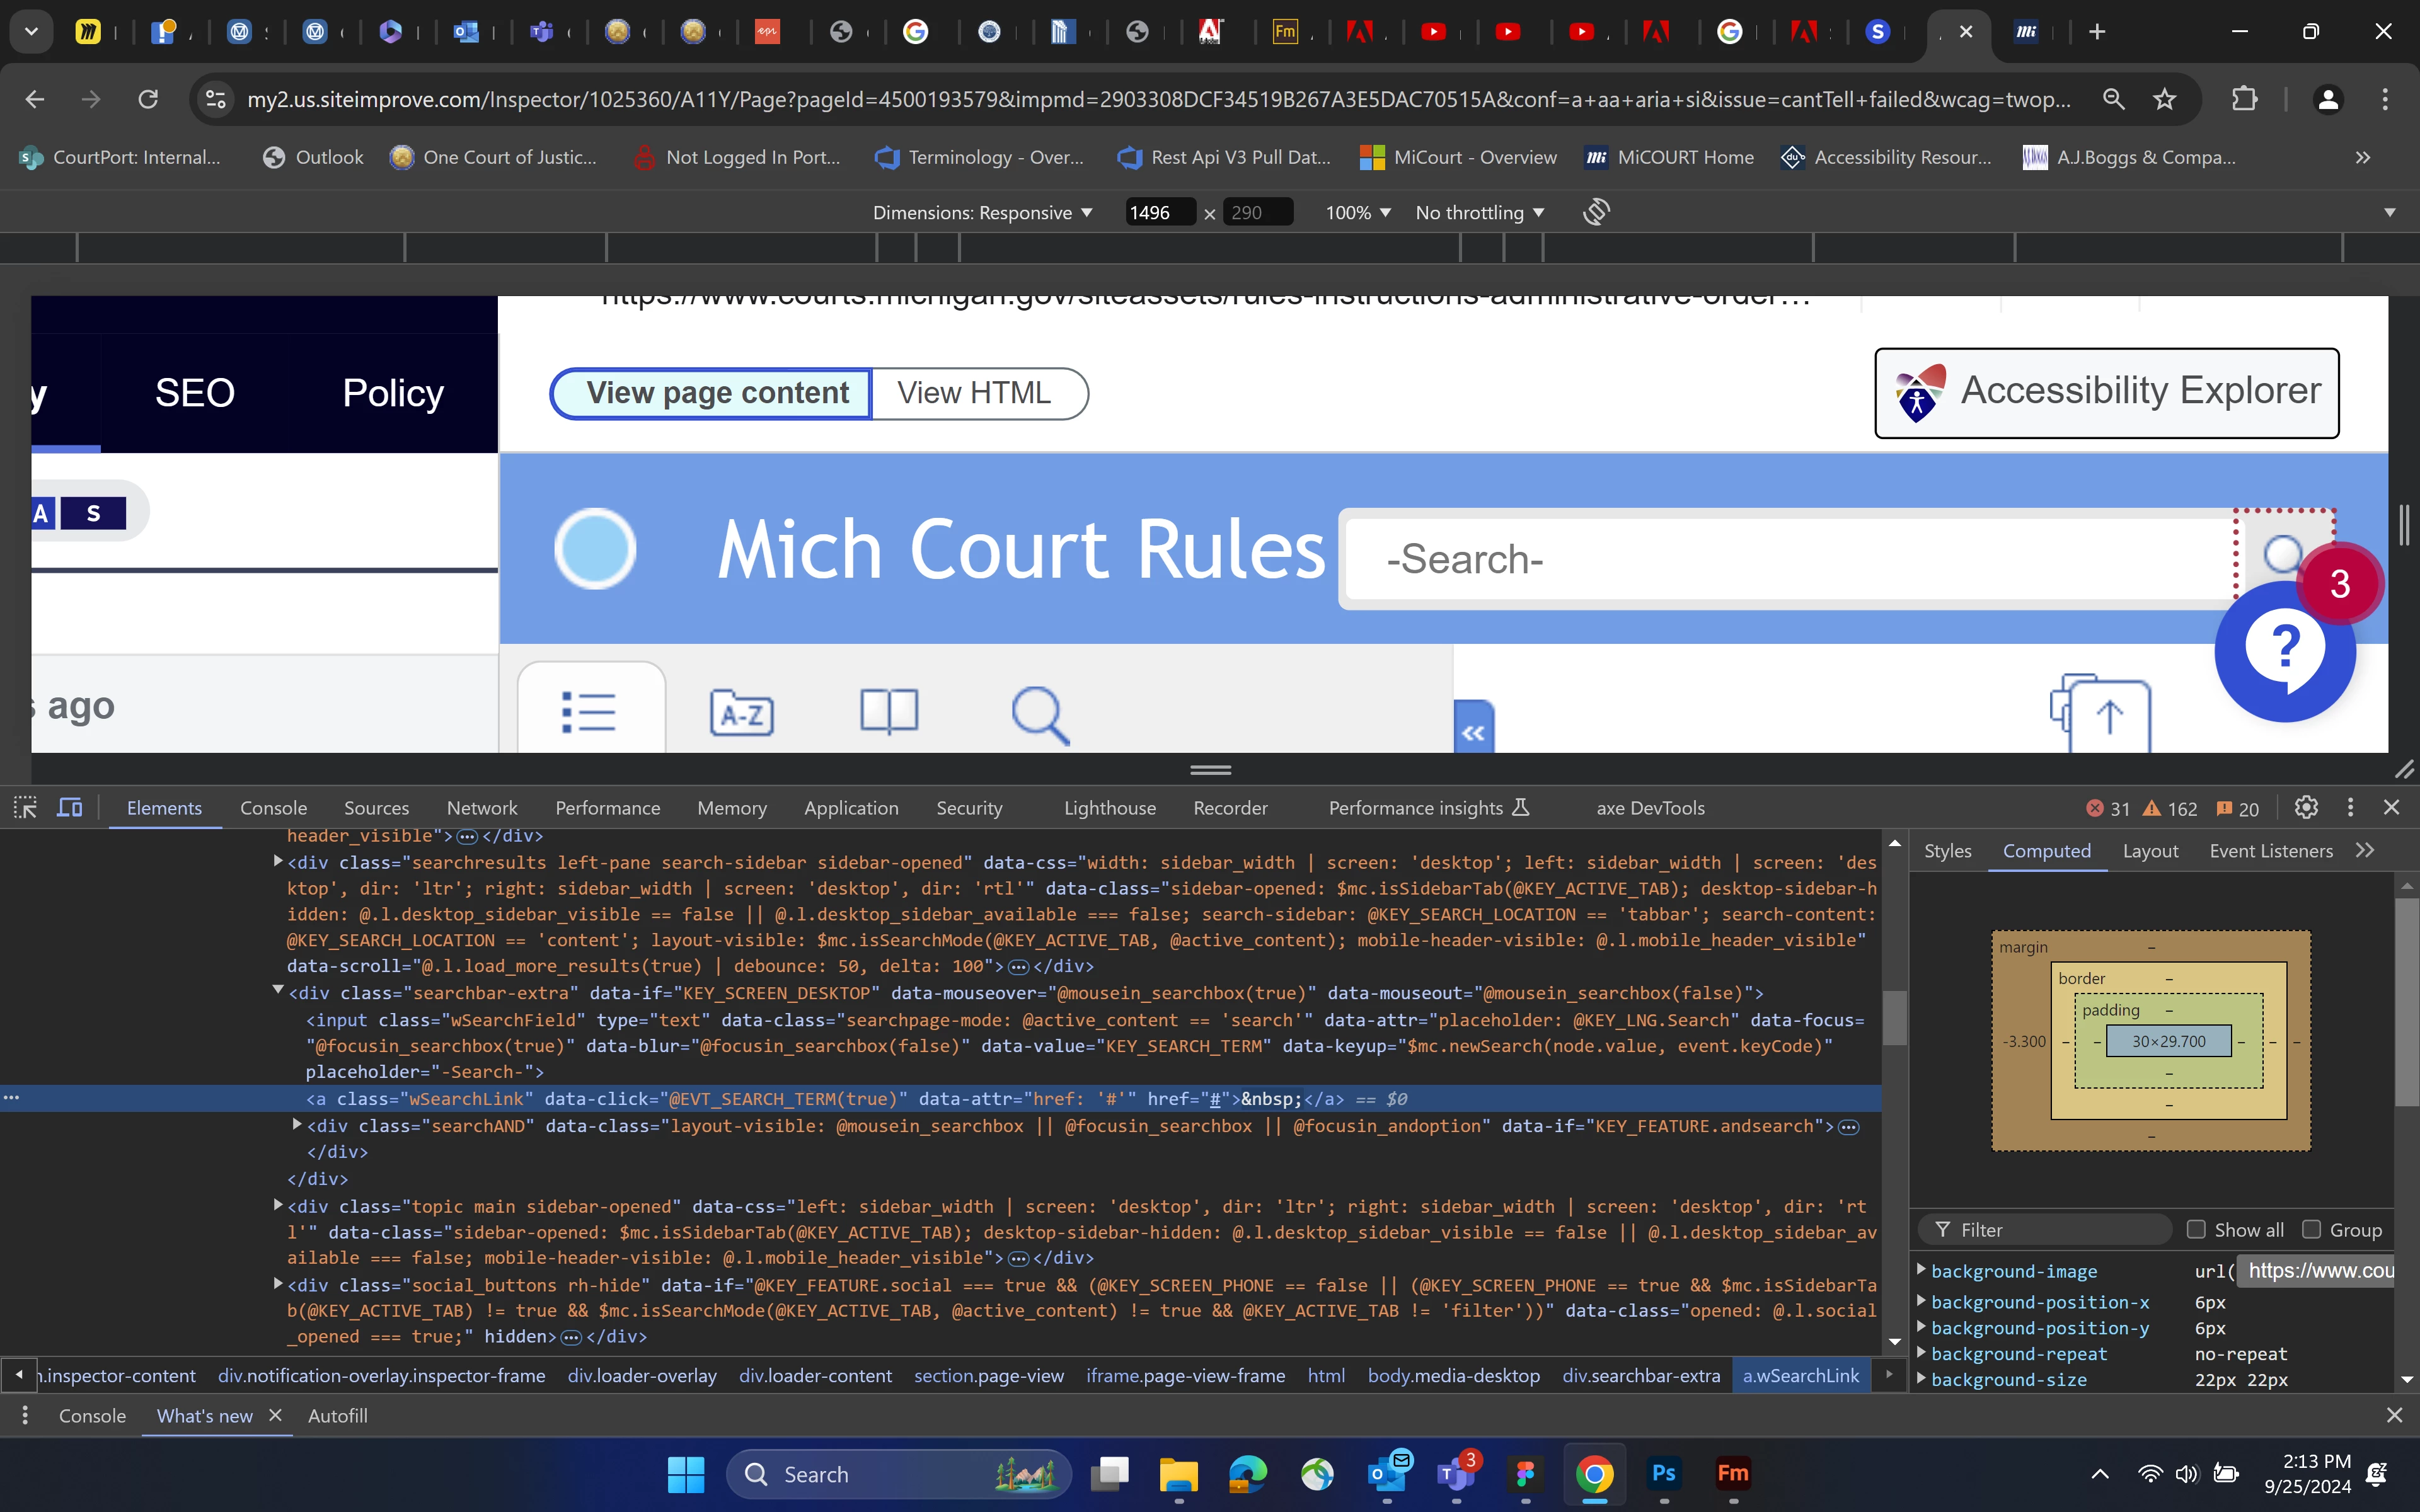
Task: Open the table of contents list icon
Action: (589, 713)
